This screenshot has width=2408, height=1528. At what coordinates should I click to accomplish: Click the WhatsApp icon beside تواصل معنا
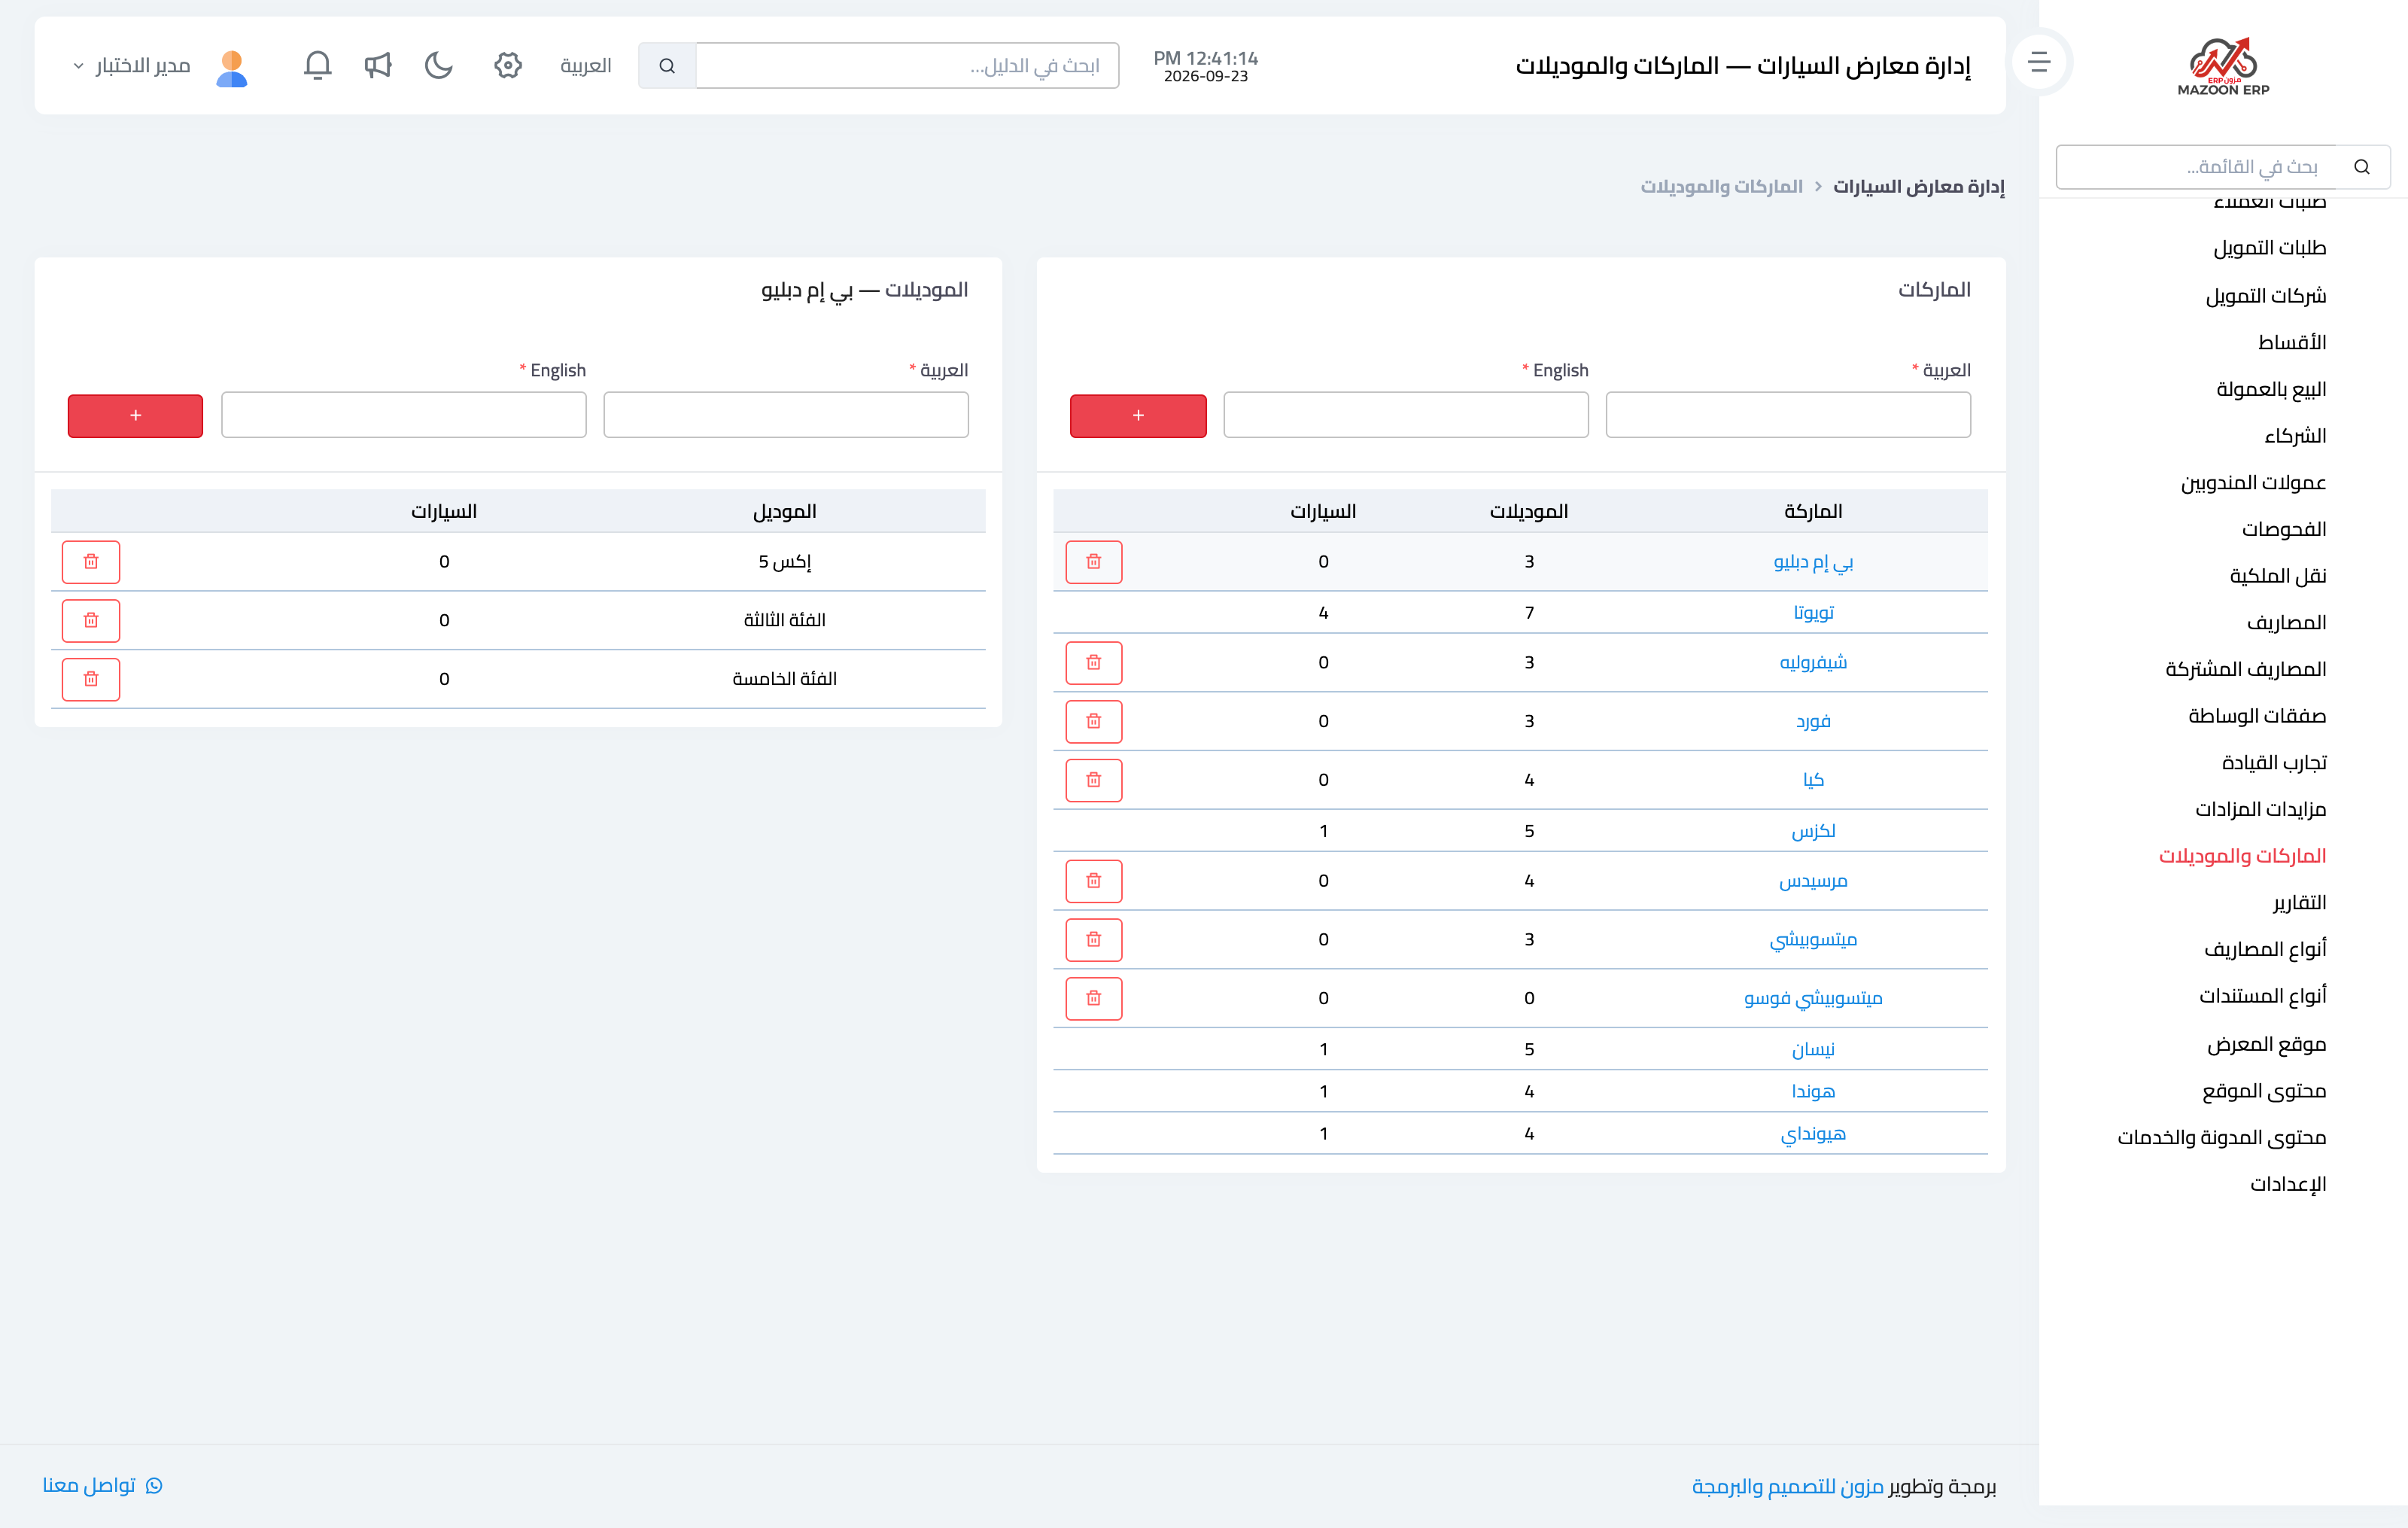[154, 1485]
